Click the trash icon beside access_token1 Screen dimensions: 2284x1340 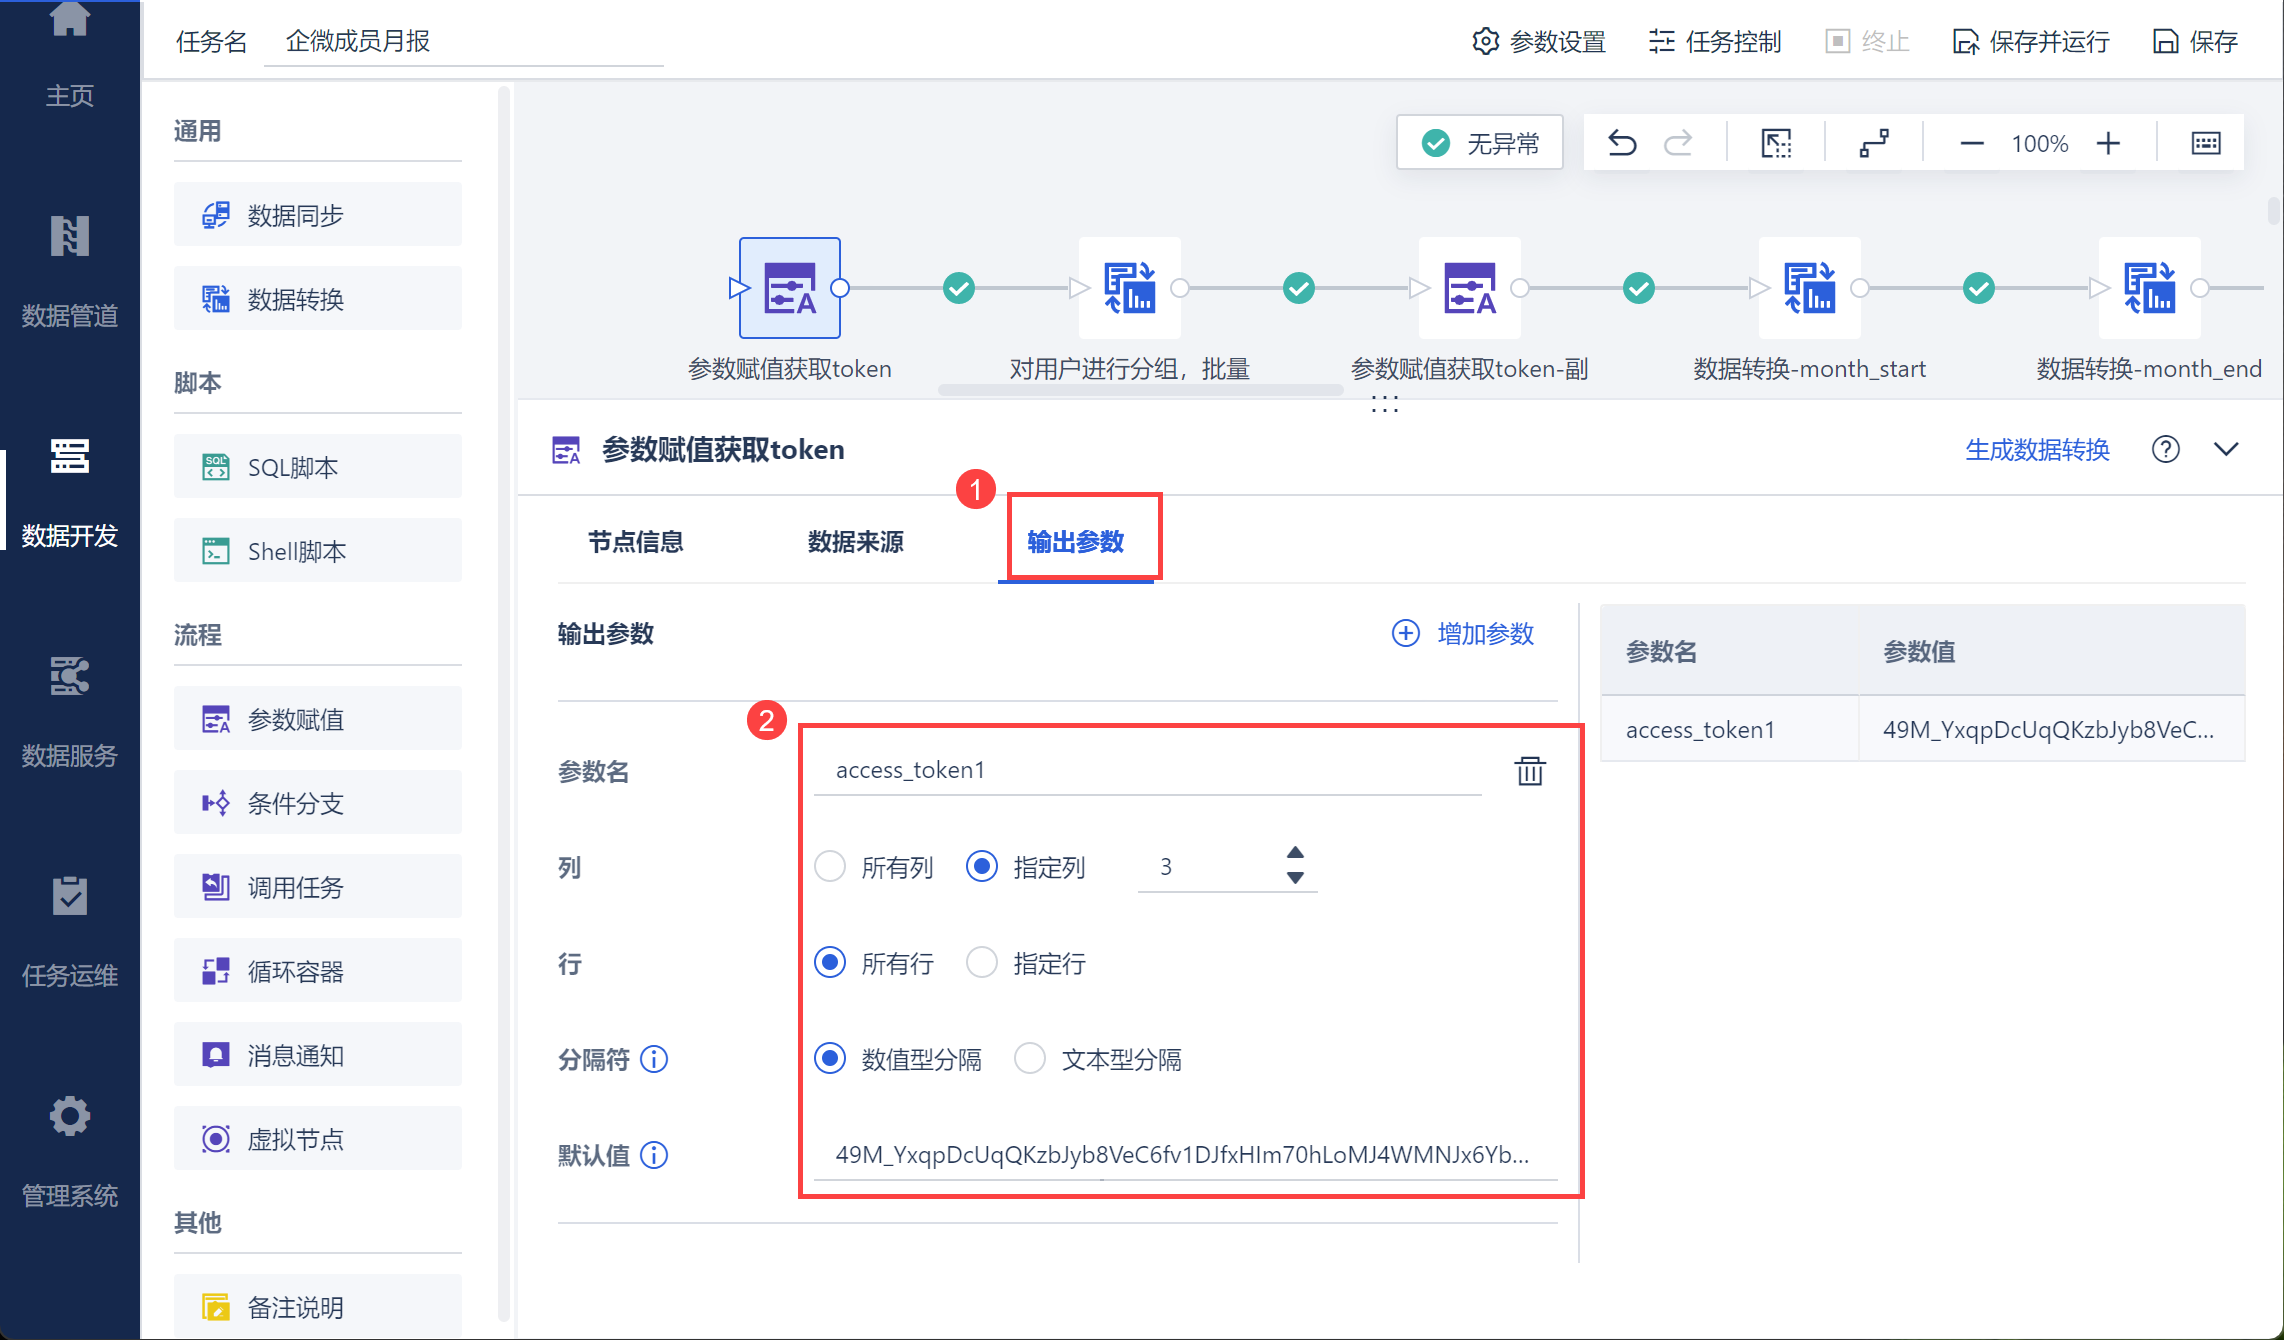(1529, 770)
